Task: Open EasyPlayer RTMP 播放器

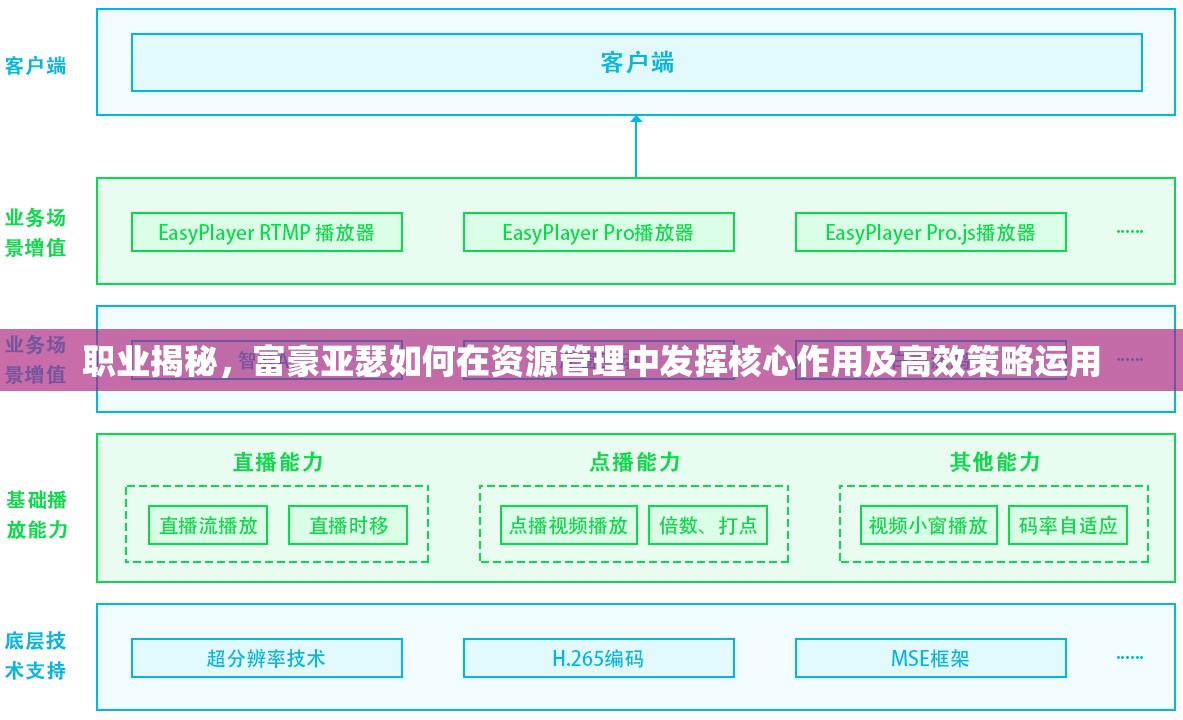Action: click(266, 231)
